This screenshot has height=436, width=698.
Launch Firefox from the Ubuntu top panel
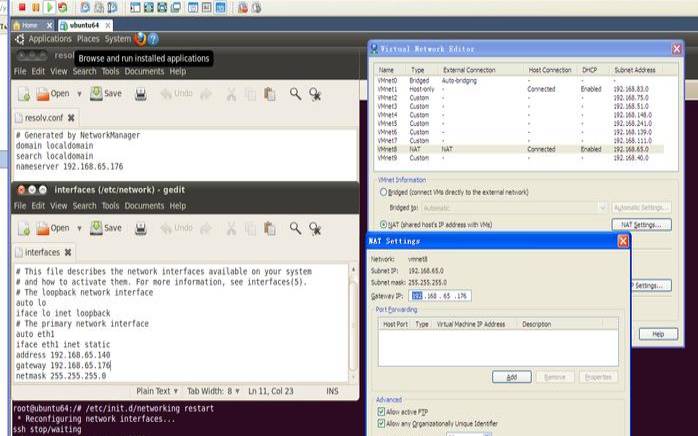point(140,39)
